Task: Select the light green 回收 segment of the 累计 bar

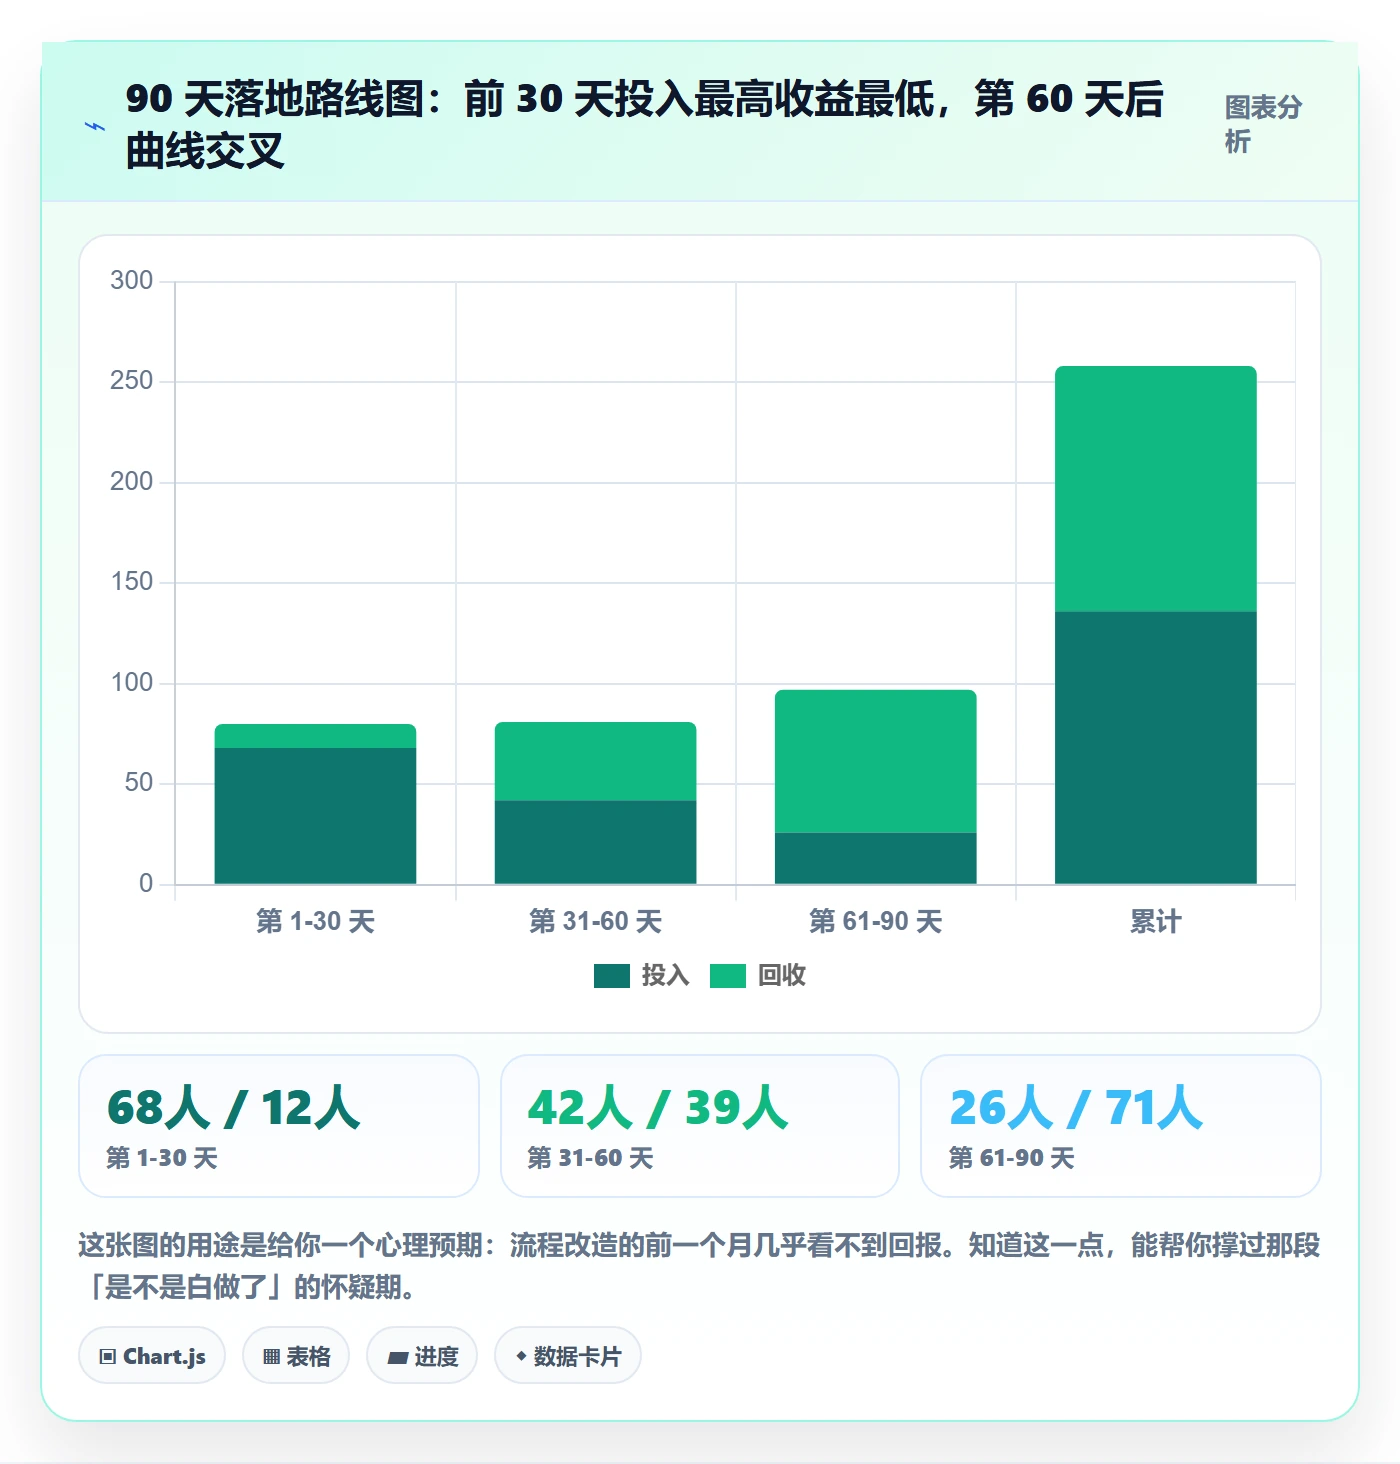Action: 1155,489
